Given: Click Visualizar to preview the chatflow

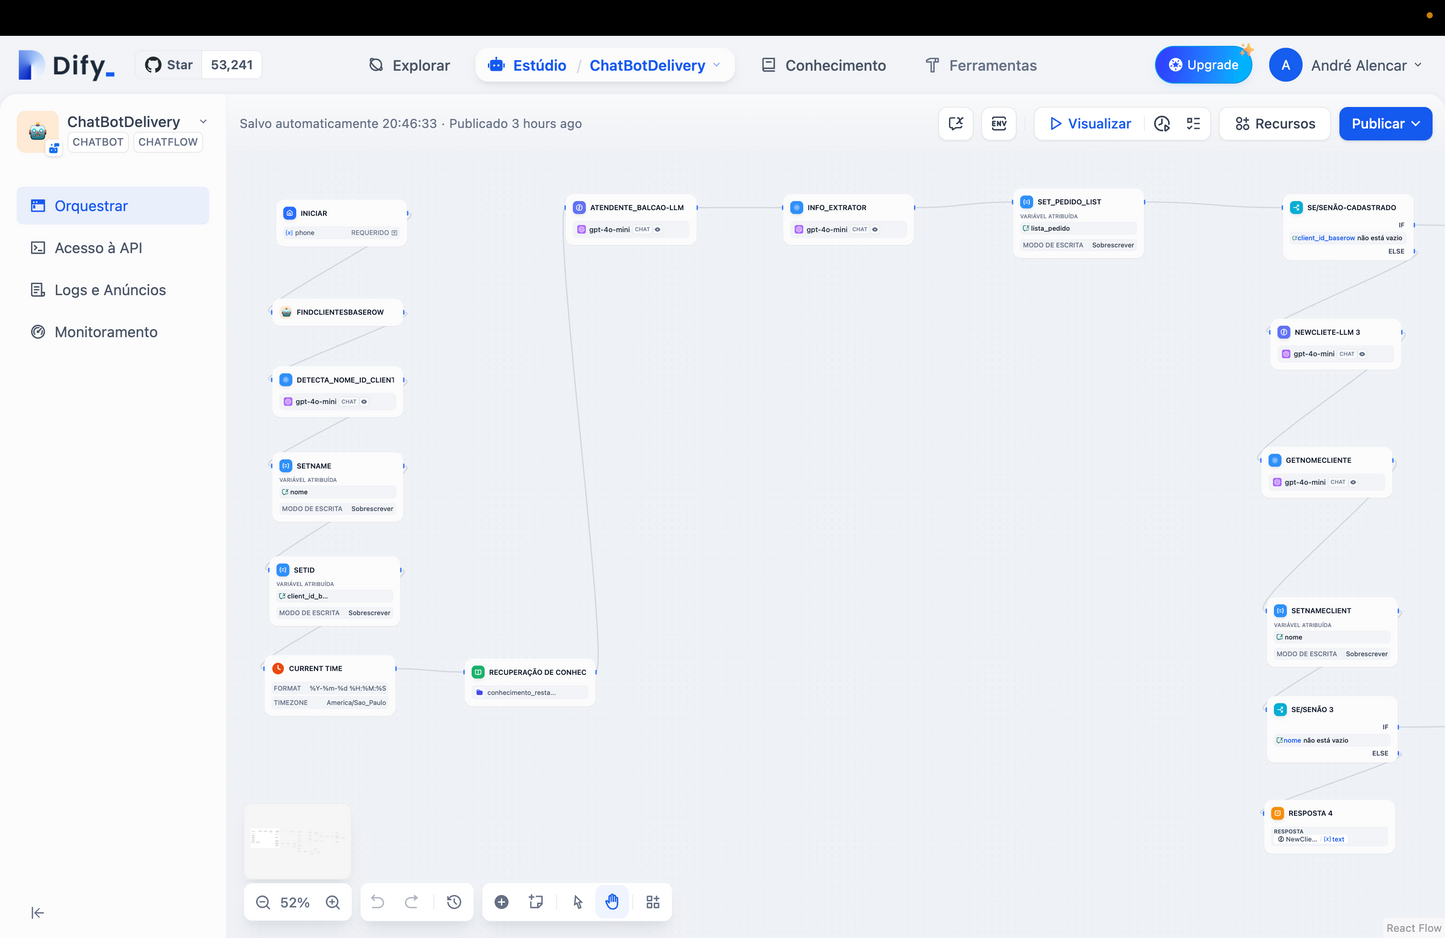Looking at the screenshot, I should [1090, 123].
